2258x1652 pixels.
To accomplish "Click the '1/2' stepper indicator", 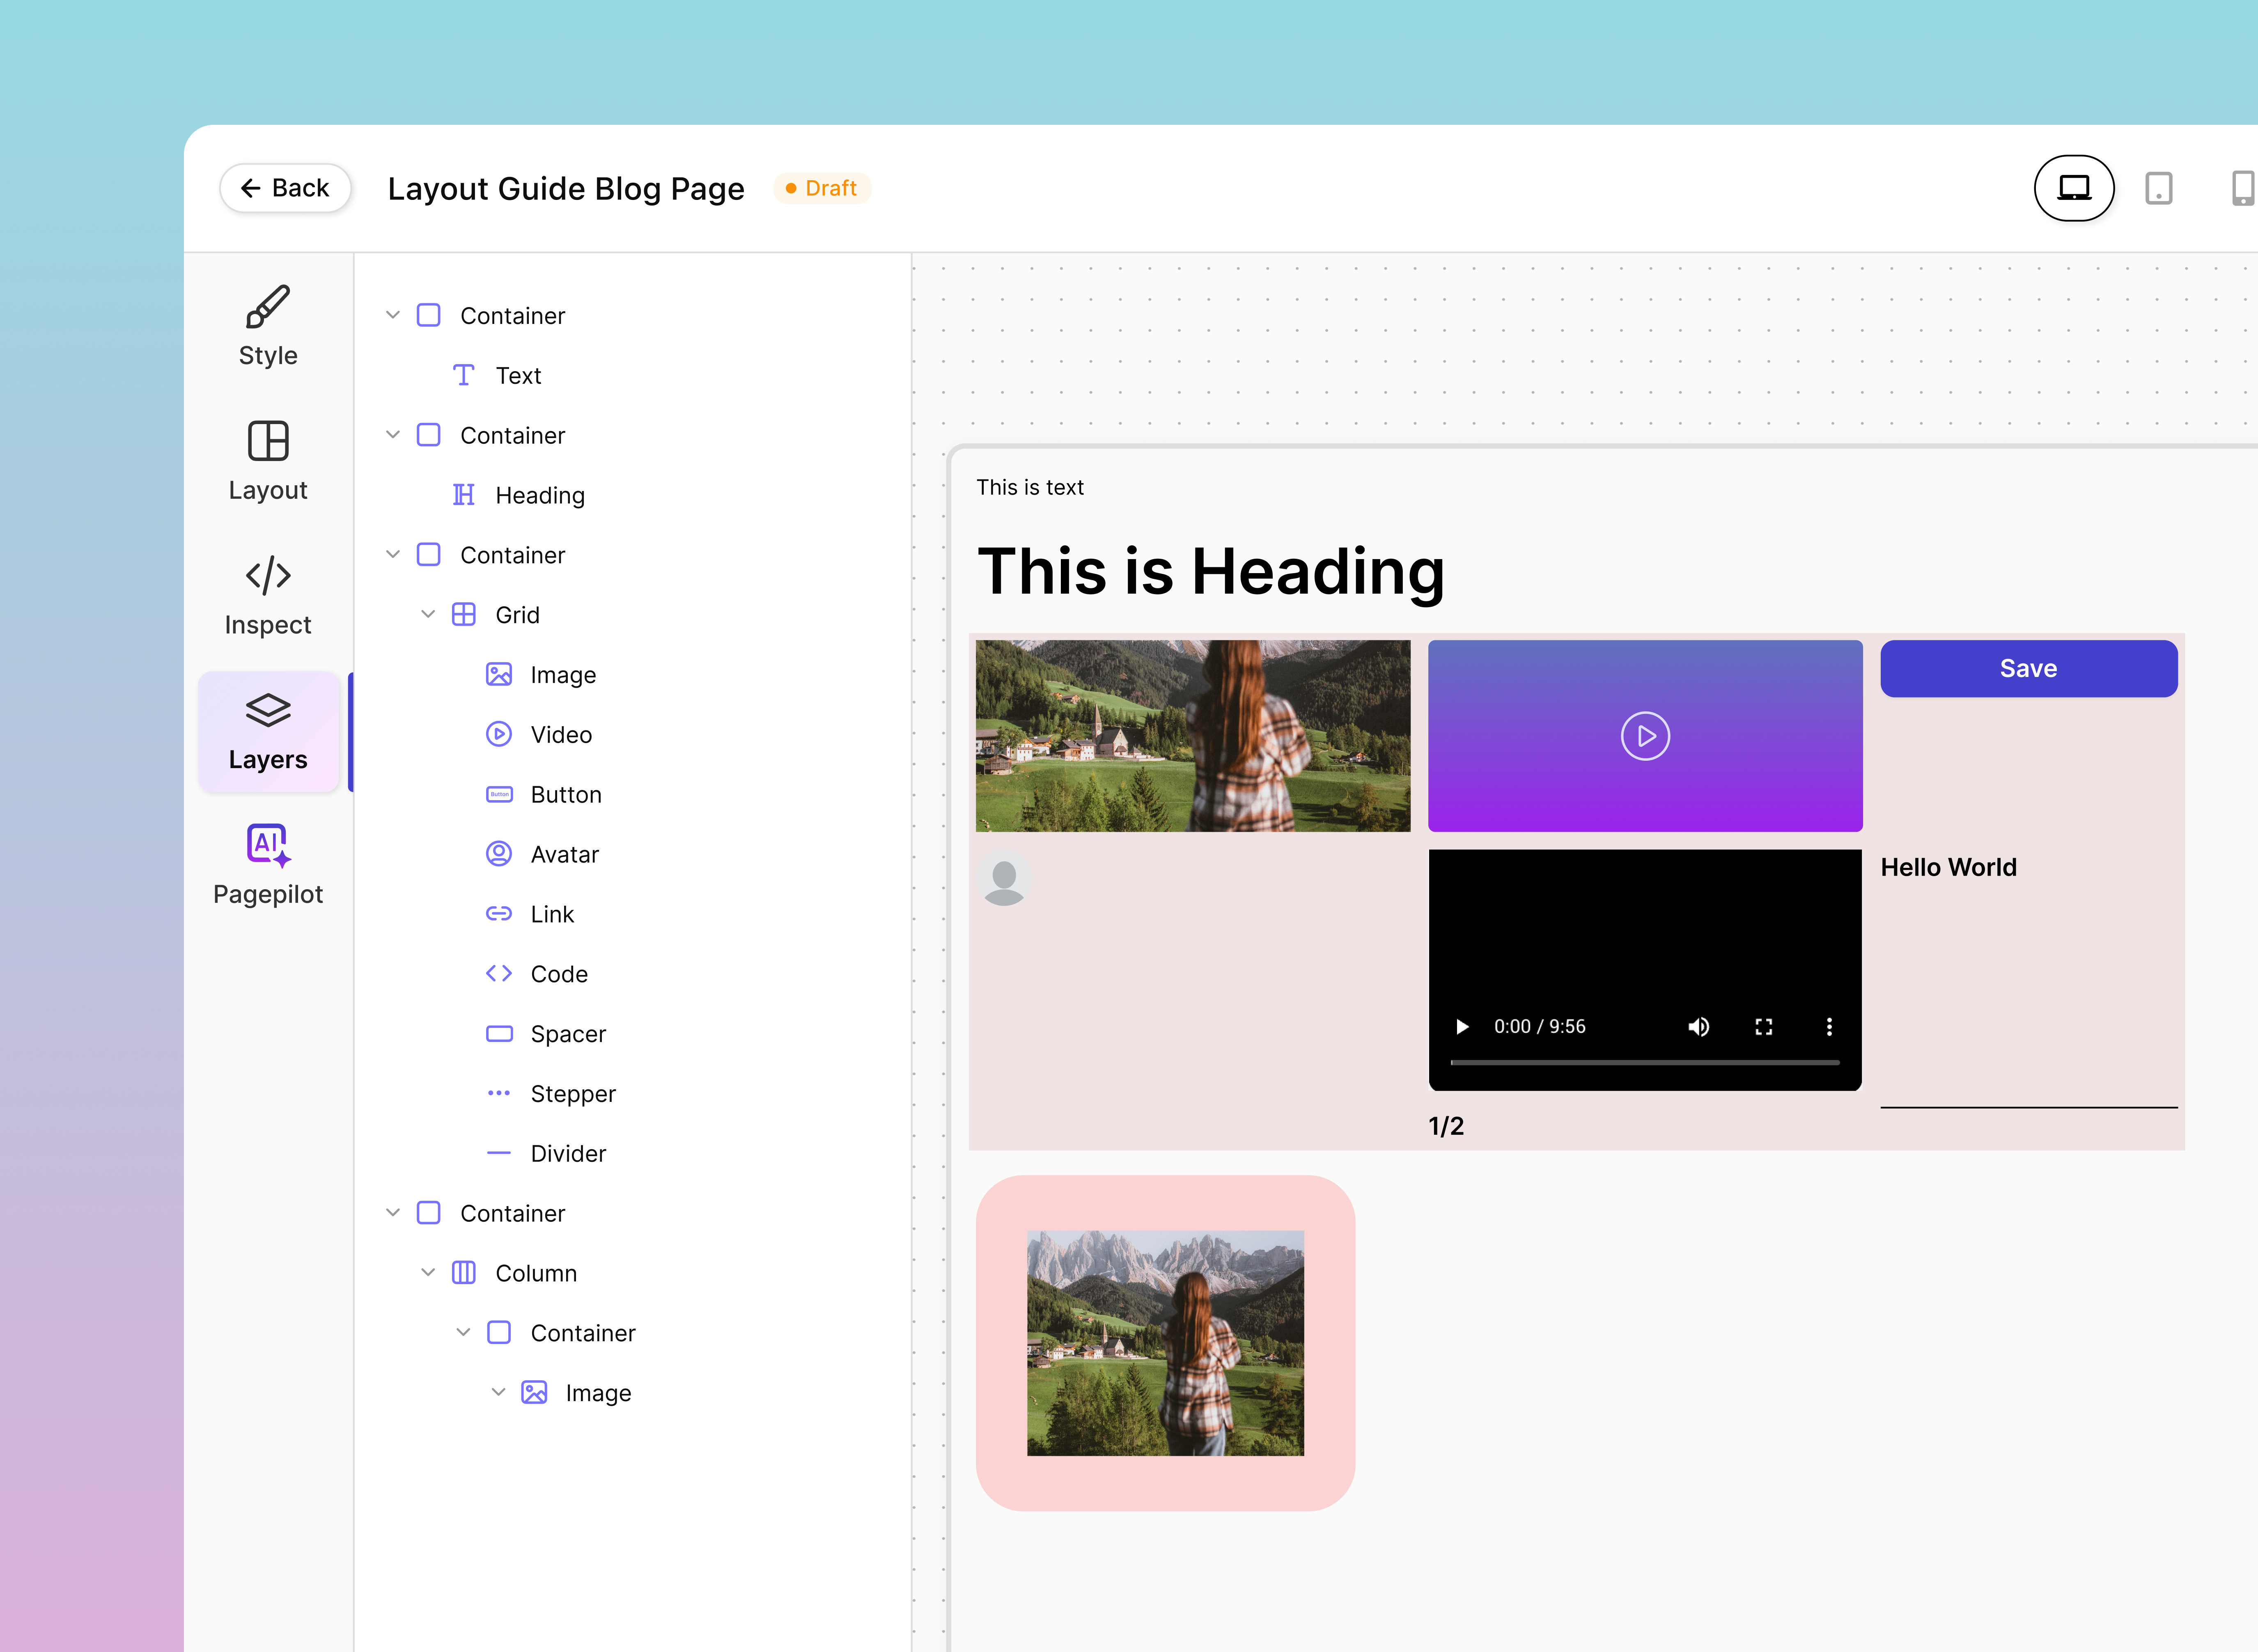I will click(1446, 1126).
